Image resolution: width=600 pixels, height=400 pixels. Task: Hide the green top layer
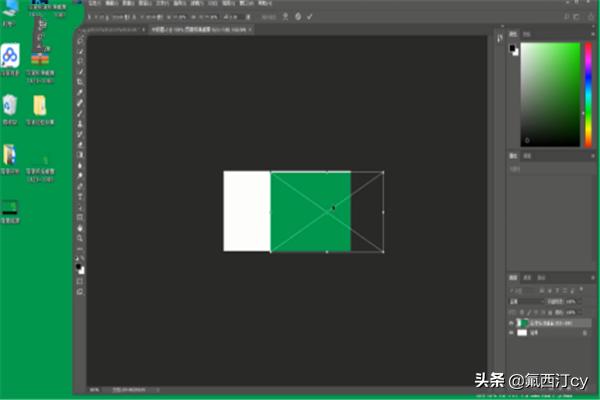pos(511,323)
